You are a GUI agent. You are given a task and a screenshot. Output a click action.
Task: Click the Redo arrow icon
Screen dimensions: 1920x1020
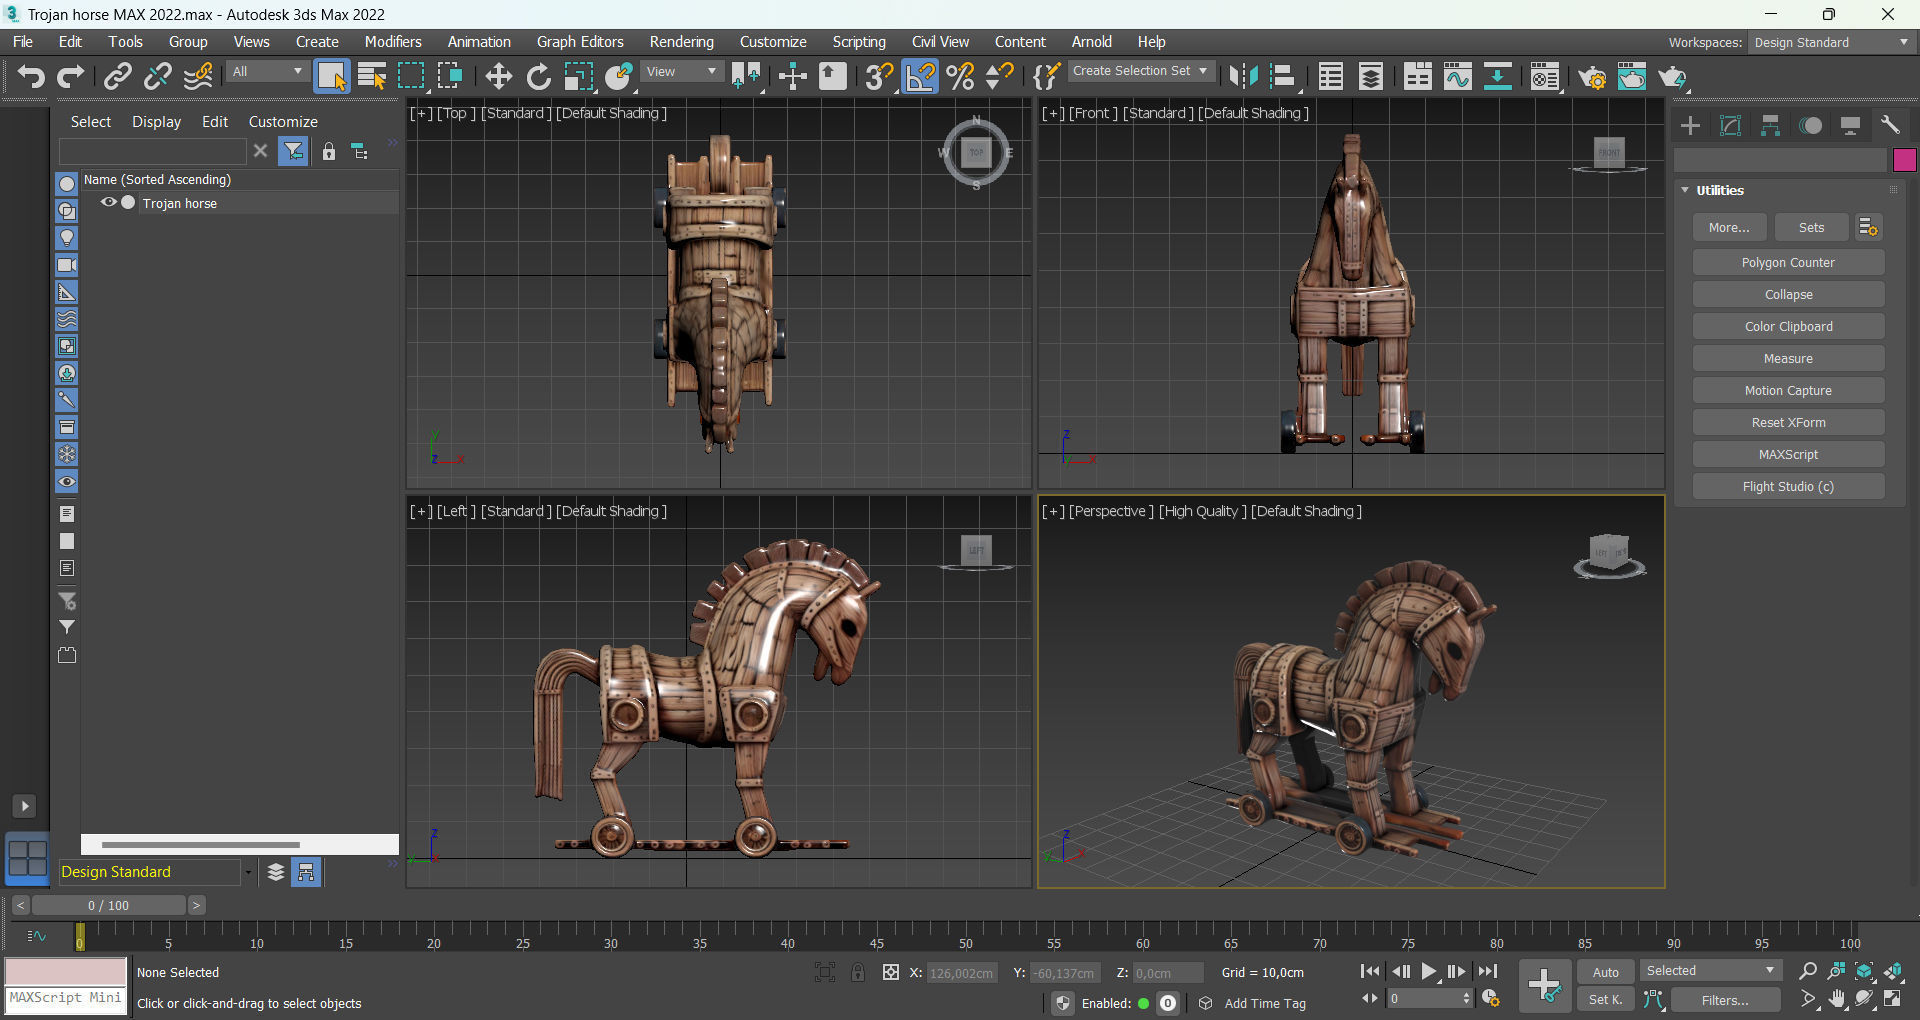[71, 76]
